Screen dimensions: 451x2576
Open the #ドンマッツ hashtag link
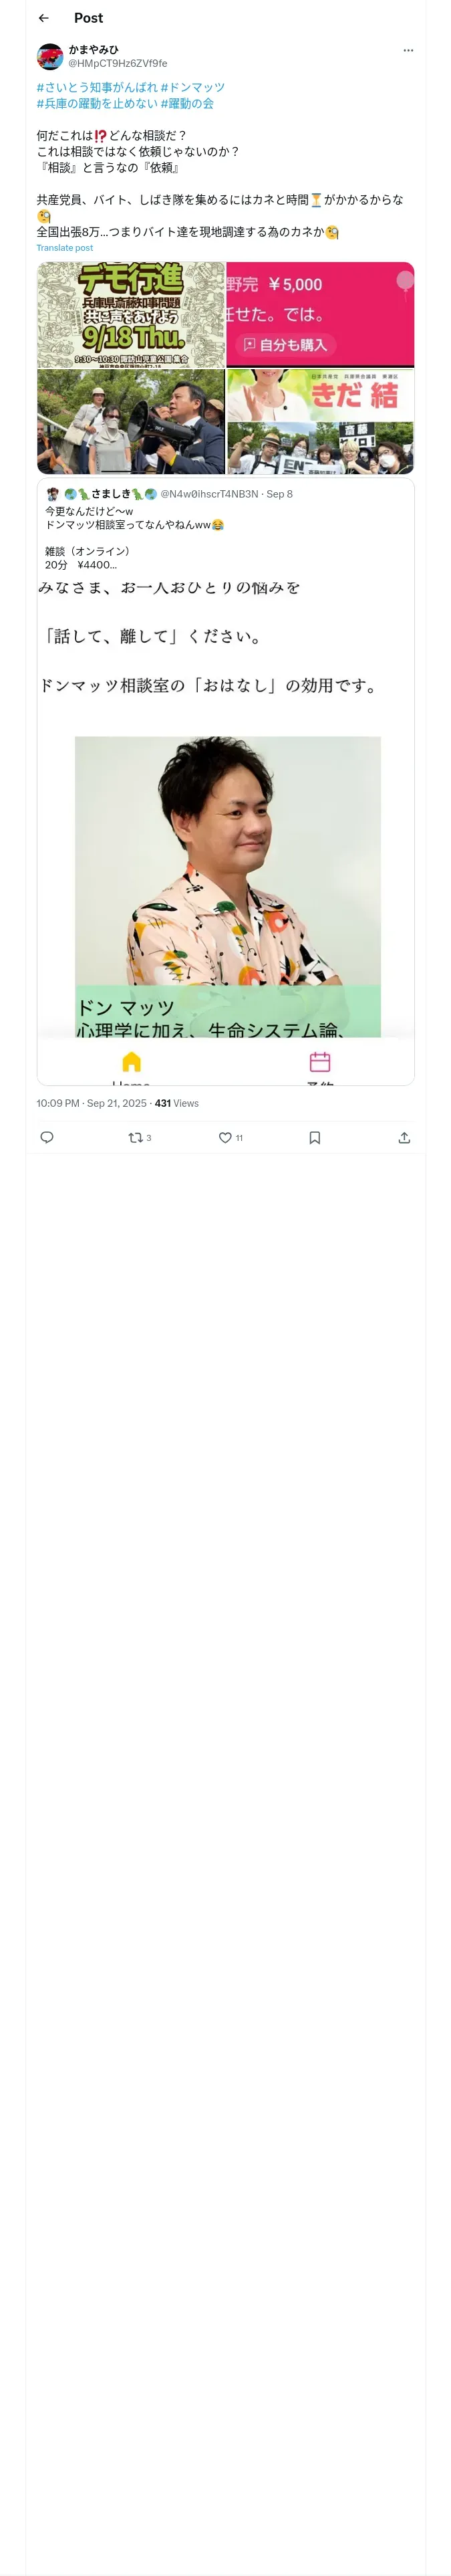pos(192,87)
